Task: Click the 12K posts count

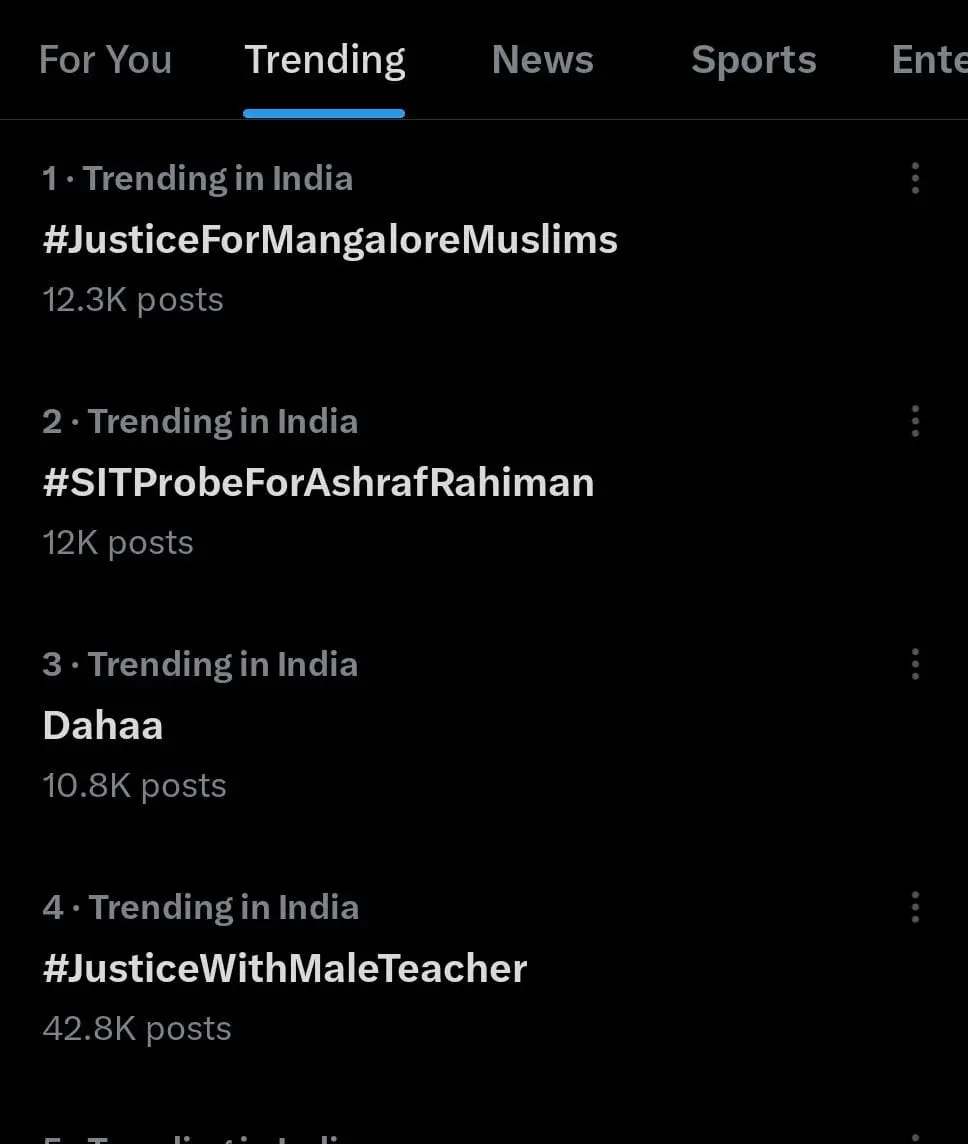Action: click(118, 543)
